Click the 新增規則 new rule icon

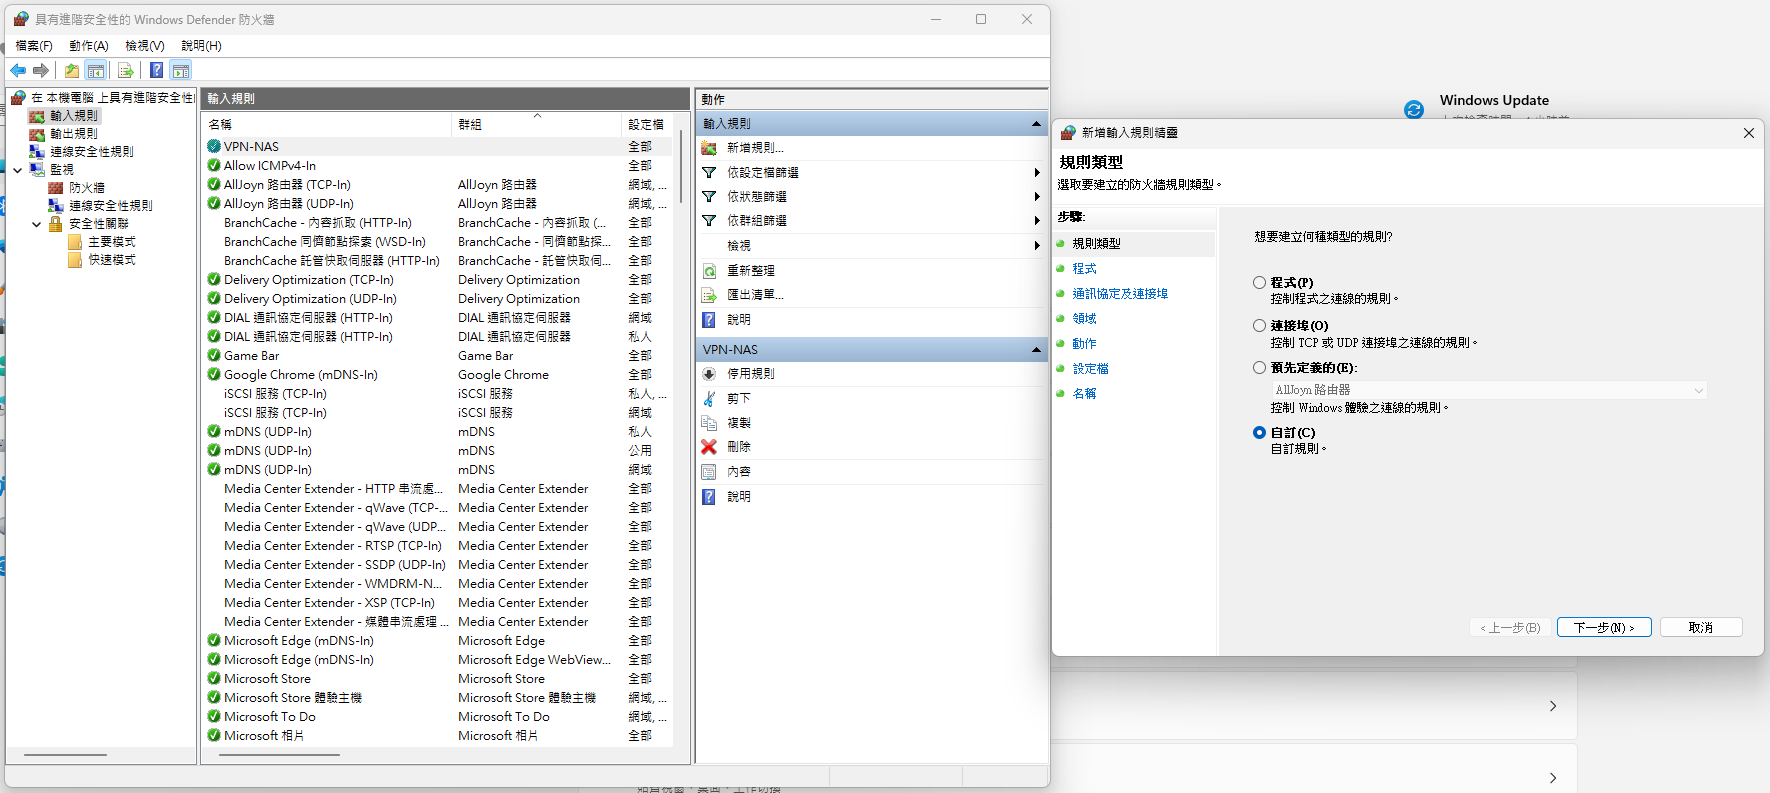click(709, 148)
